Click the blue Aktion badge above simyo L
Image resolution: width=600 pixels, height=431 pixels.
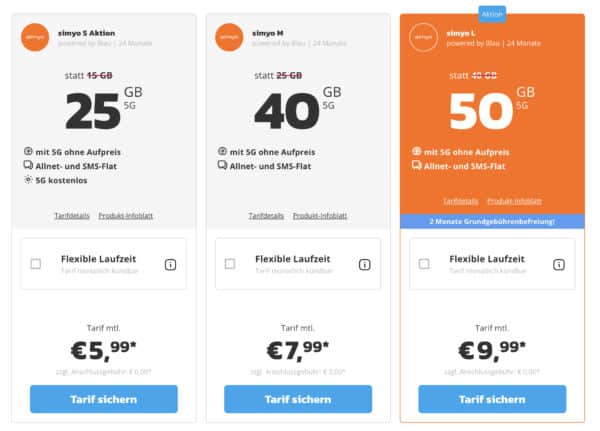(492, 14)
